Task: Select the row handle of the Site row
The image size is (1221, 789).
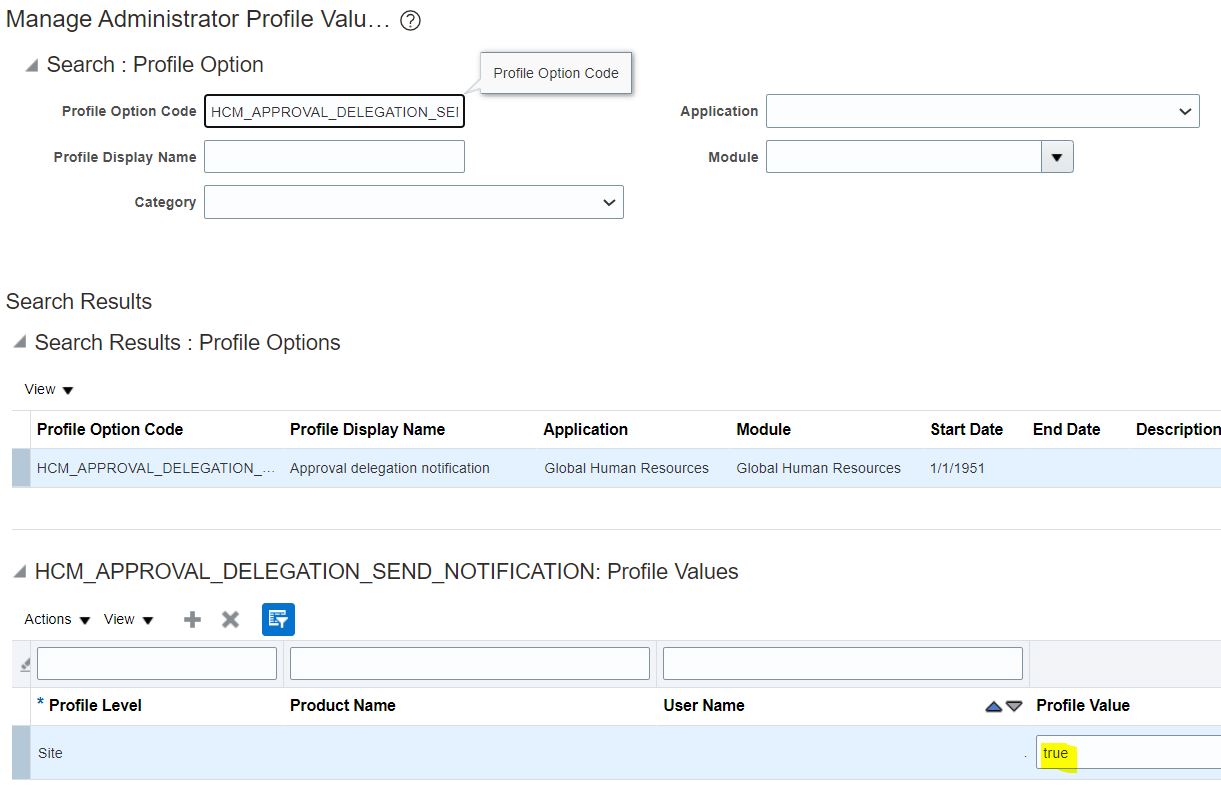Action: pyautogui.click(x=21, y=753)
